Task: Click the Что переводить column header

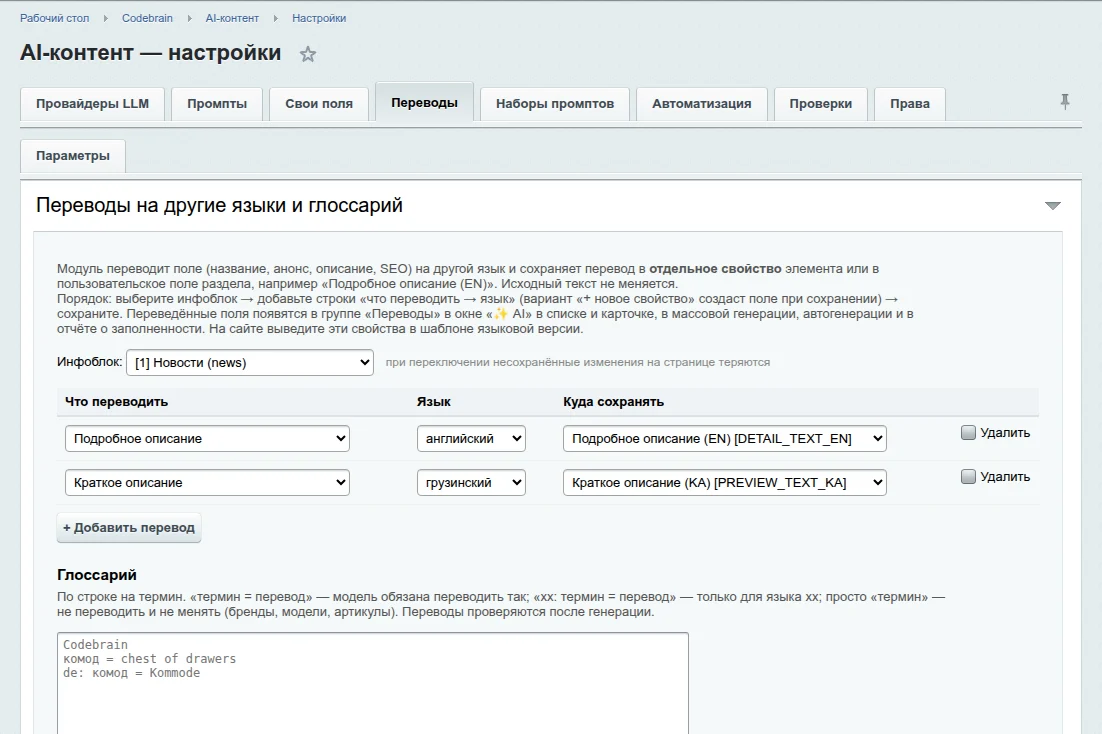Action: [x=117, y=402]
